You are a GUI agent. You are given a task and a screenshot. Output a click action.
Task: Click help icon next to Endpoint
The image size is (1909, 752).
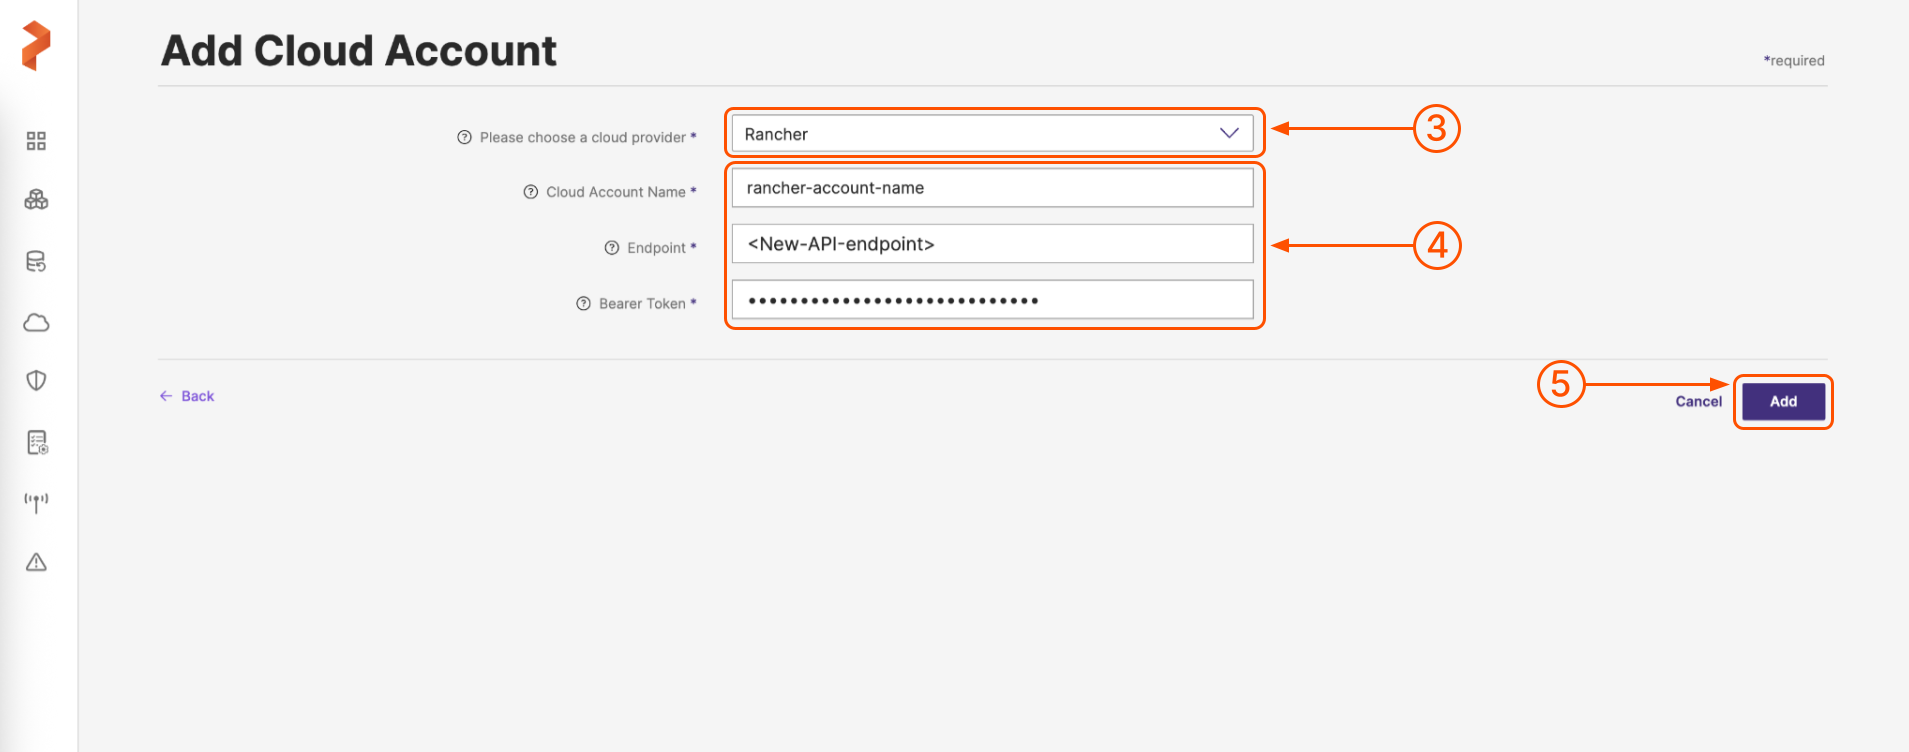(x=612, y=248)
